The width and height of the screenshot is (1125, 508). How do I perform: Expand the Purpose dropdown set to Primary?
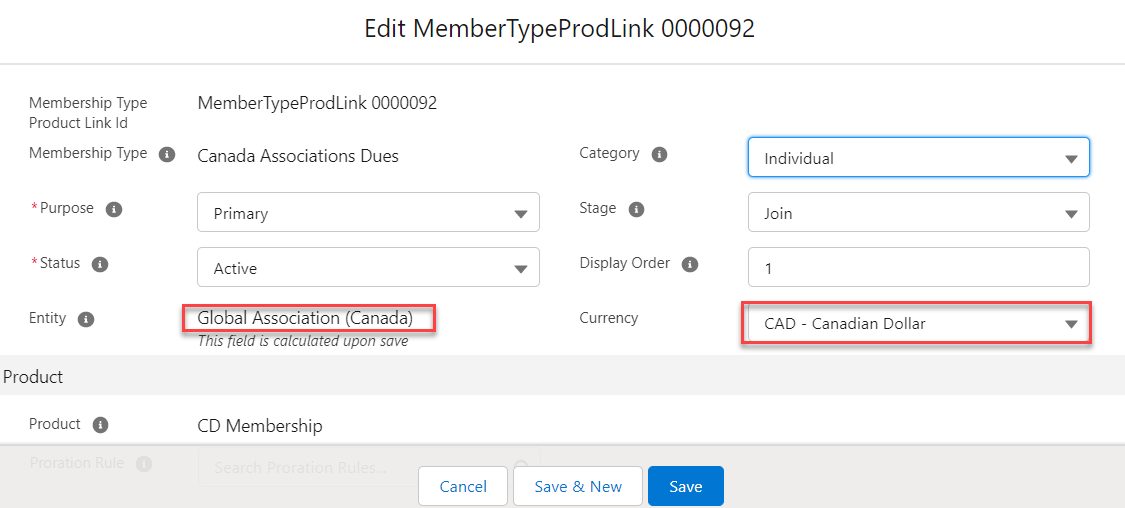tap(368, 213)
